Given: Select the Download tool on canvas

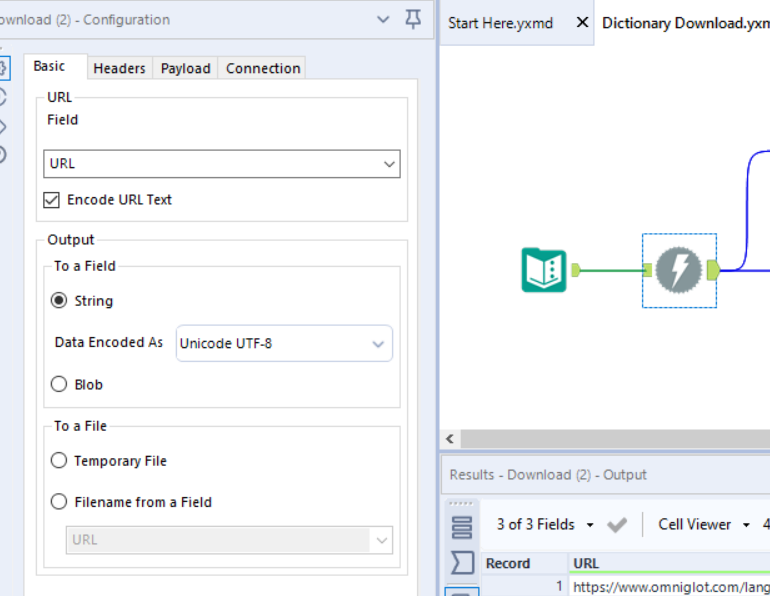Looking at the screenshot, I should 679,269.
